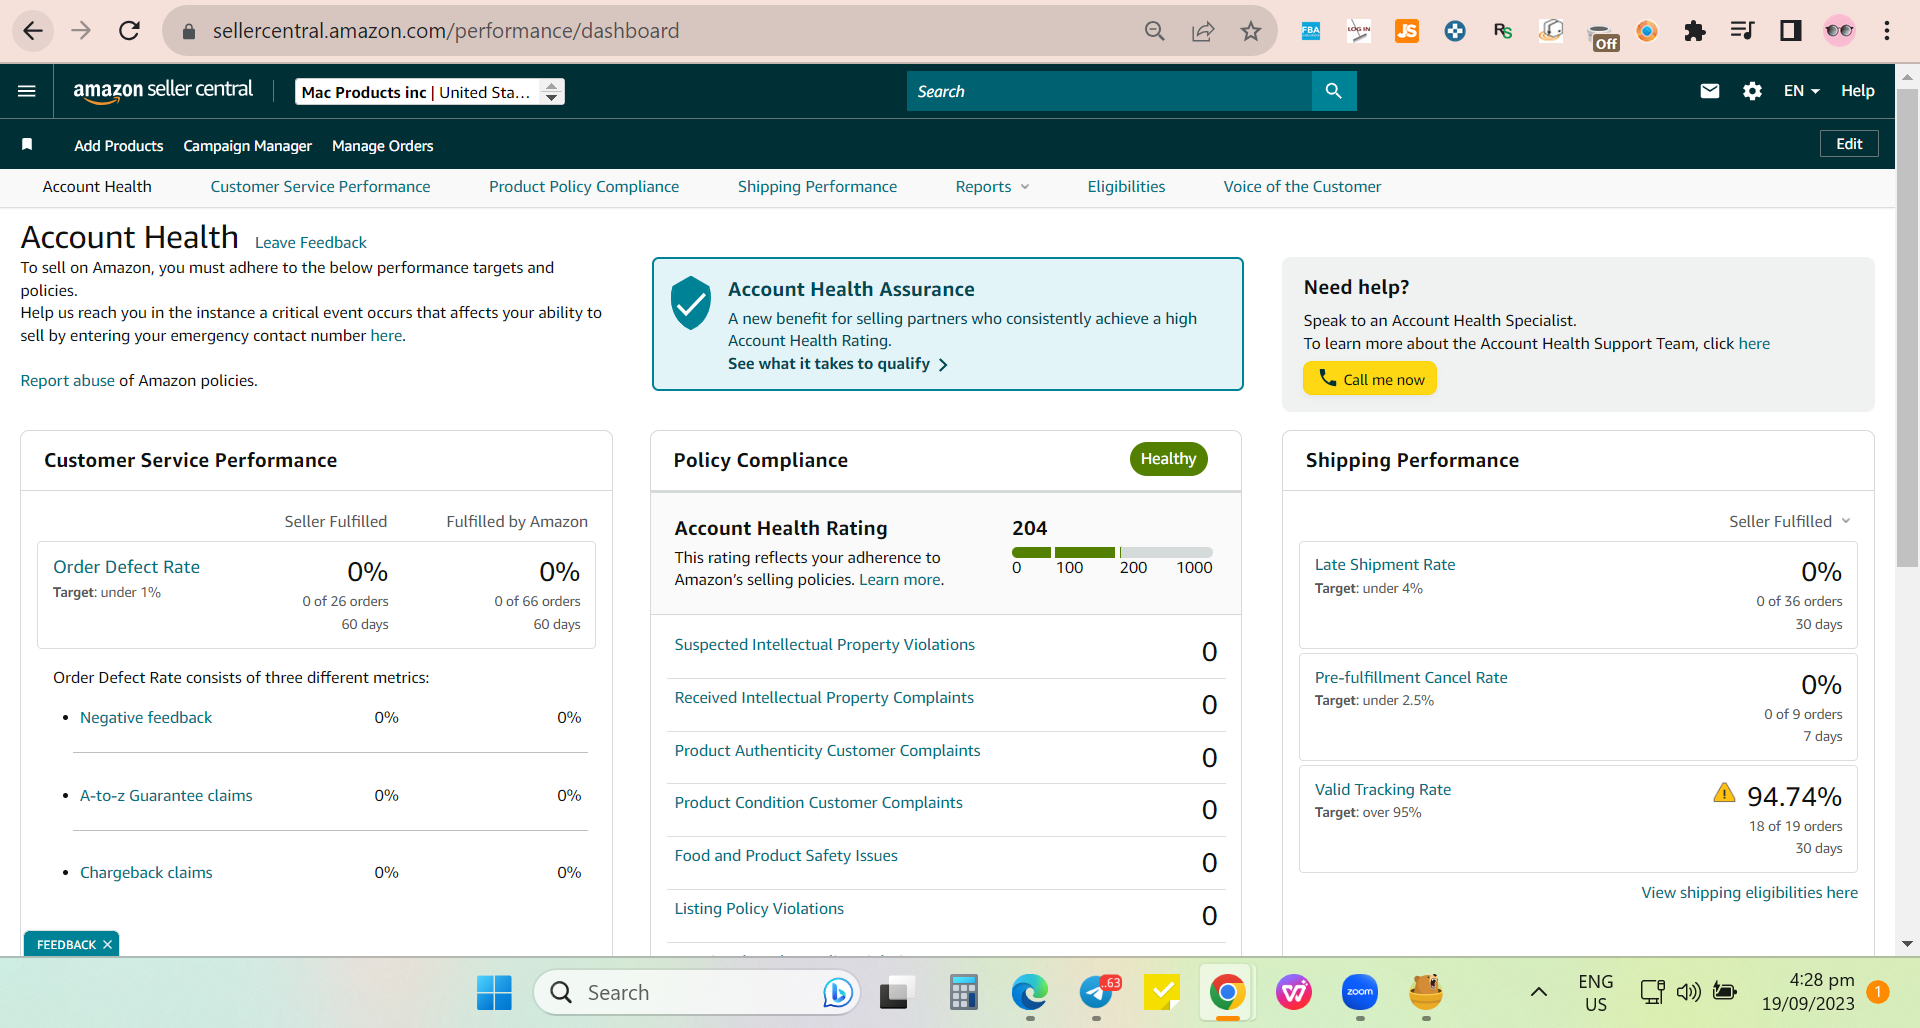The width and height of the screenshot is (1920, 1028).
Task: Open the Order Defect Rate link
Action: 126,567
